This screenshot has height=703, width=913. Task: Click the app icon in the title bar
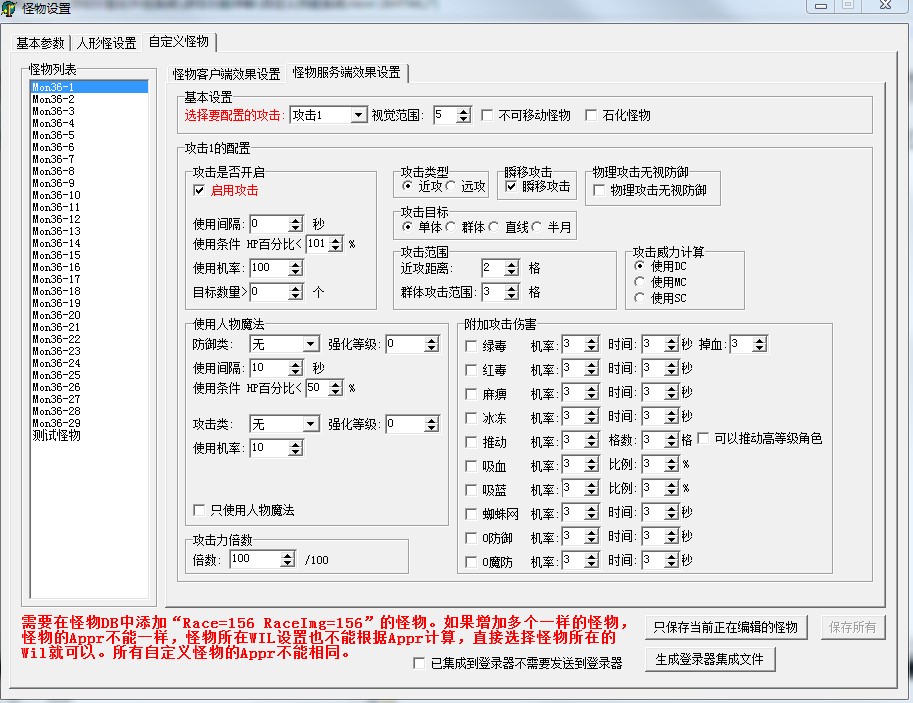pos(10,9)
